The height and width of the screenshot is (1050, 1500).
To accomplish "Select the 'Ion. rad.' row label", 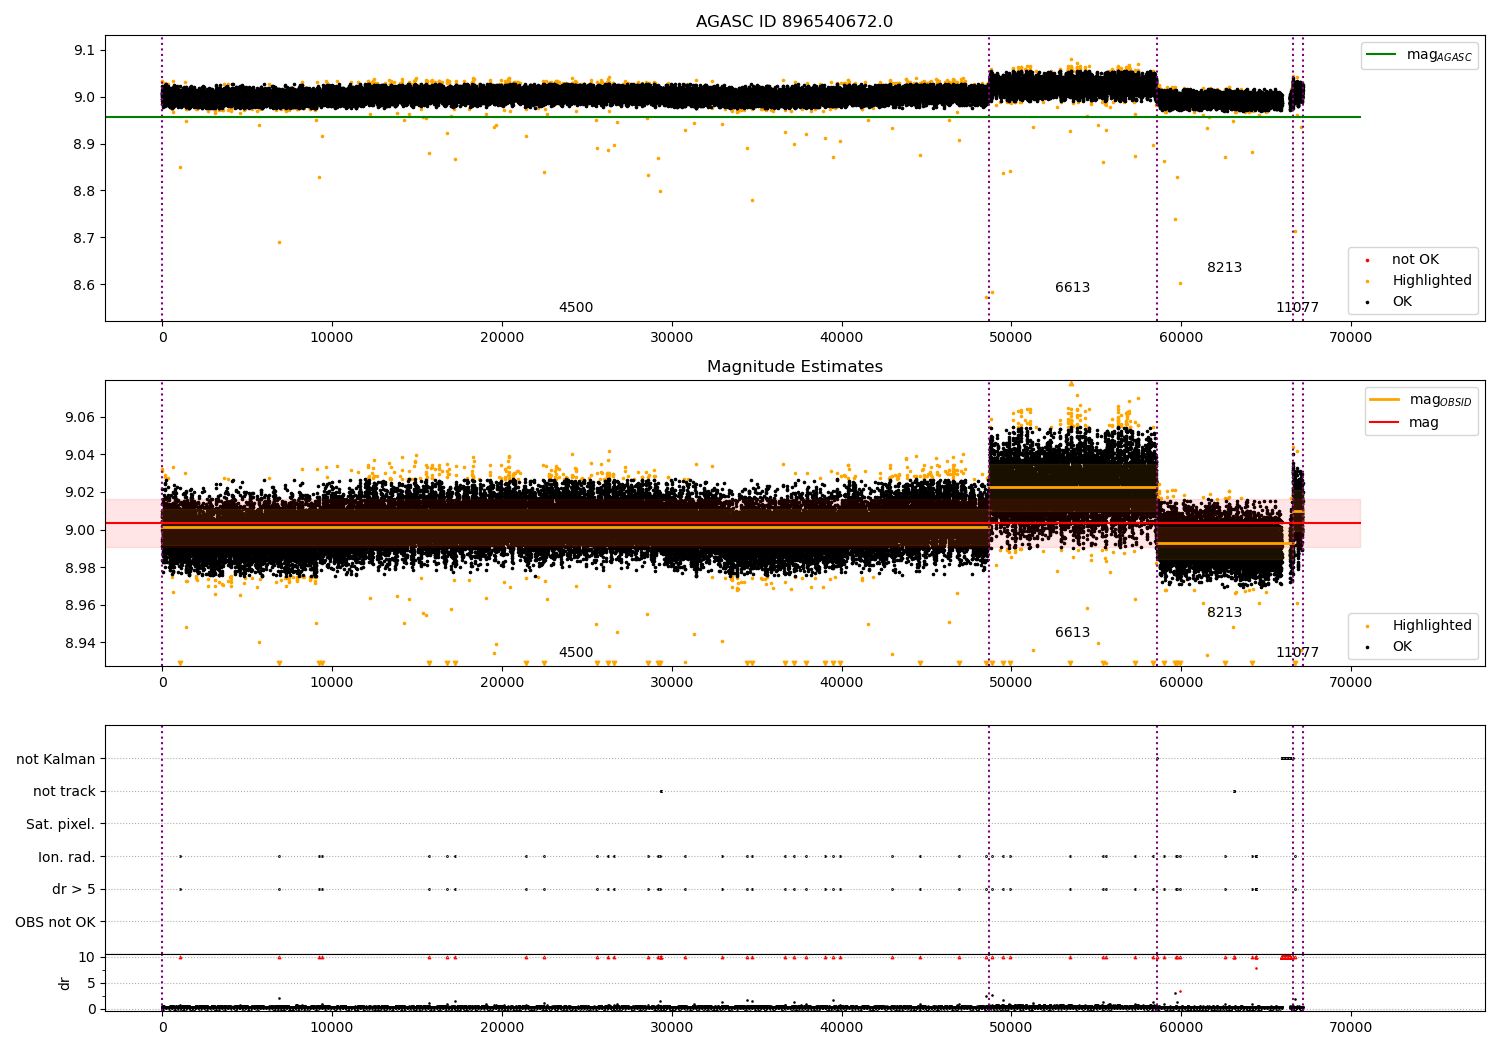I will (66, 857).
